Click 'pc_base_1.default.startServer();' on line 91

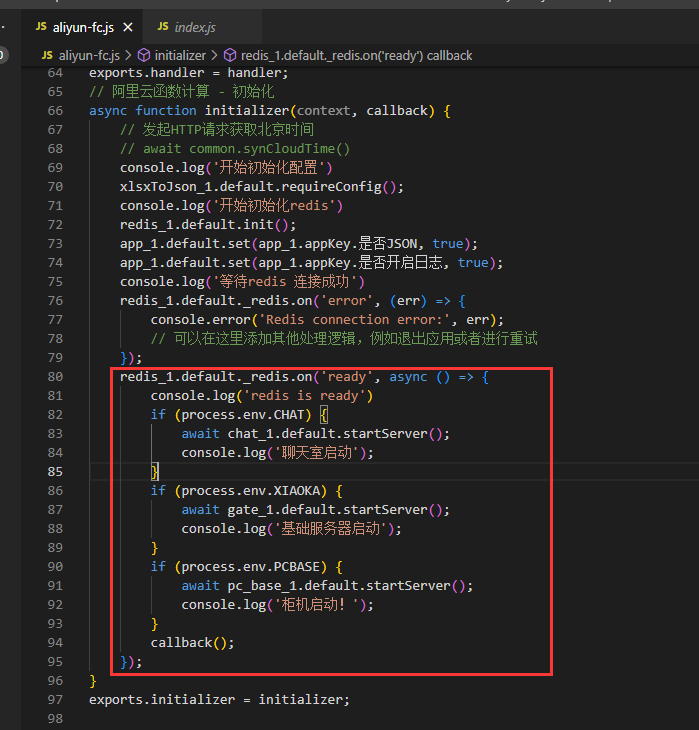[350, 586]
